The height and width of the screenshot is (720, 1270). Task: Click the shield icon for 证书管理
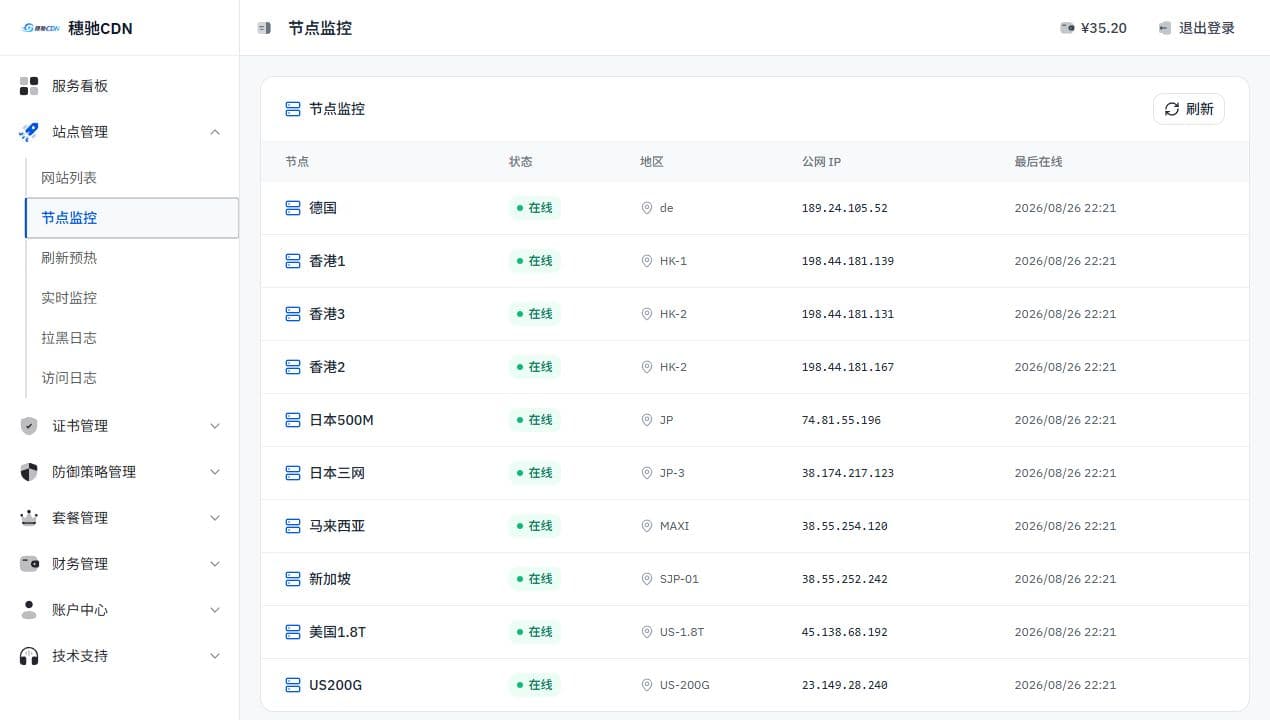tap(29, 426)
